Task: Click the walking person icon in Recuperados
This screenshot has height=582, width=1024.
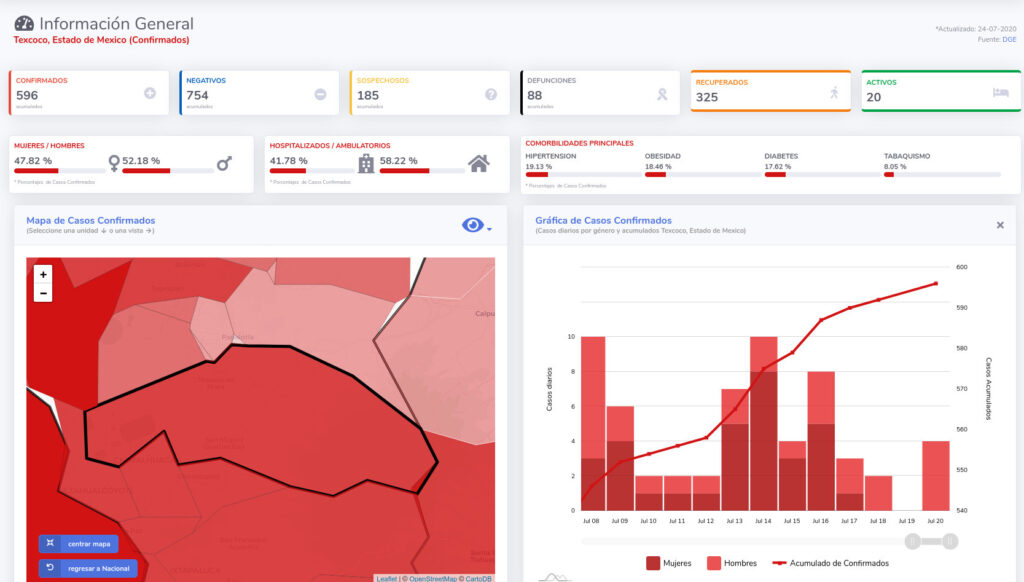Action: pos(834,93)
